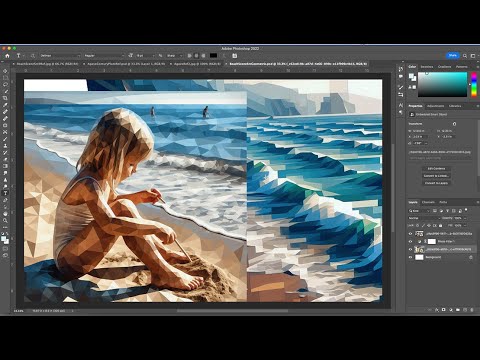
Task: Select the Horizontal Type tool in toolbar
Action: tap(5, 193)
